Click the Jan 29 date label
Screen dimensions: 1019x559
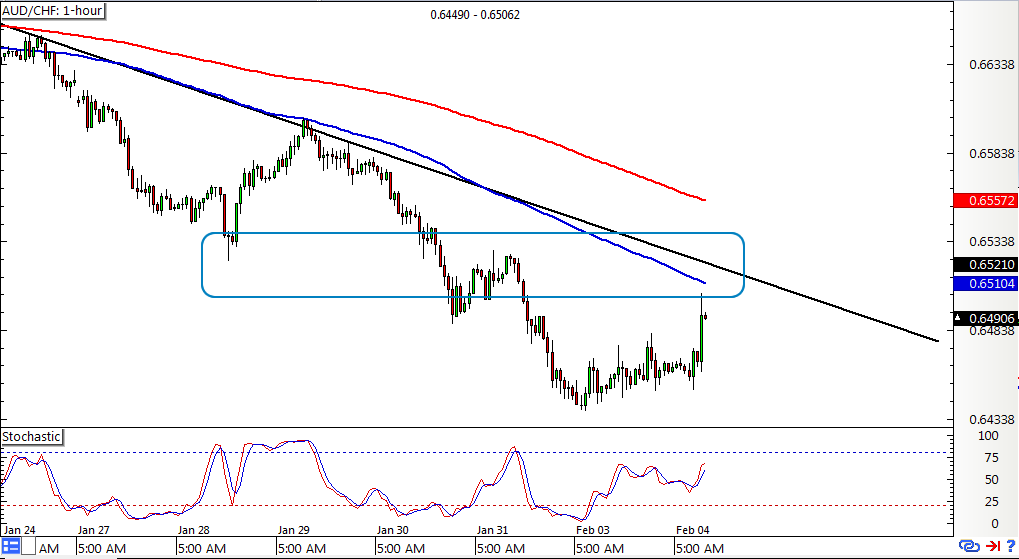pyautogui.click(x=296, y=529)
